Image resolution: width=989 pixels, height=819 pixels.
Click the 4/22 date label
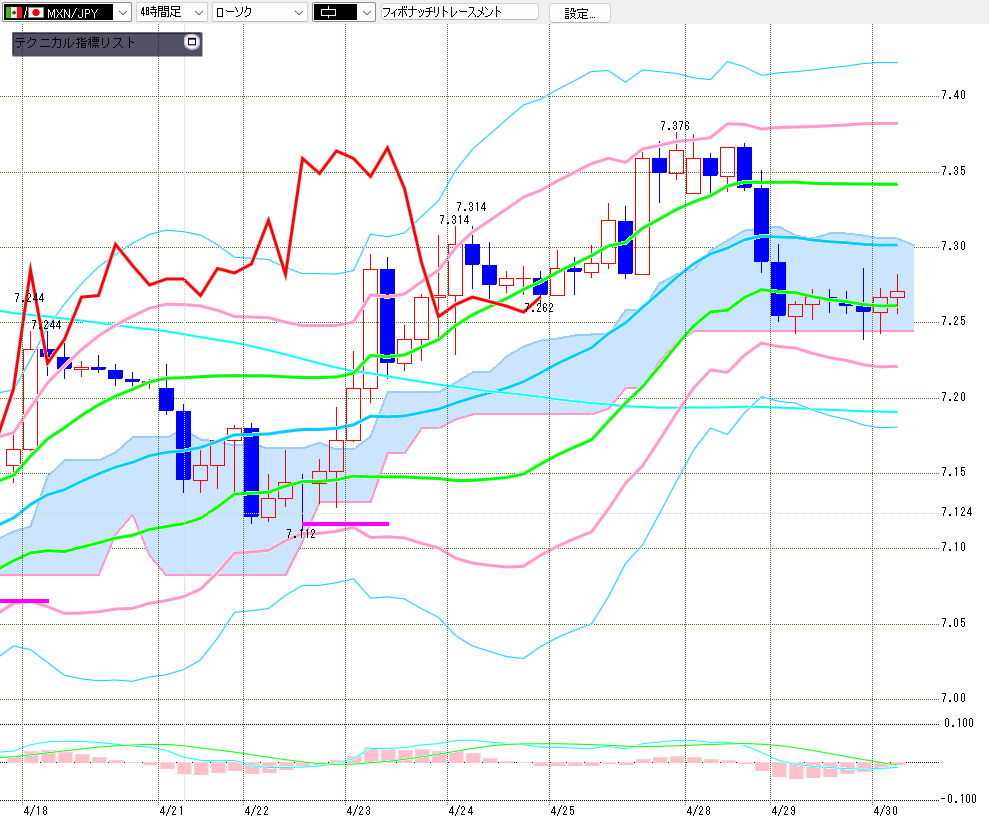click(256, 810)
